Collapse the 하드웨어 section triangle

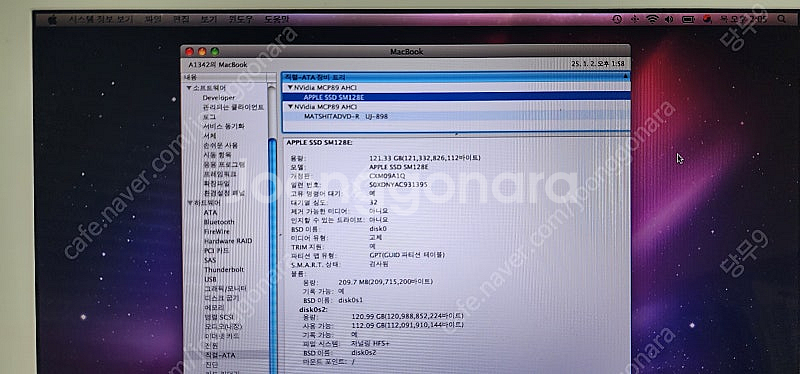coord(189,203)
